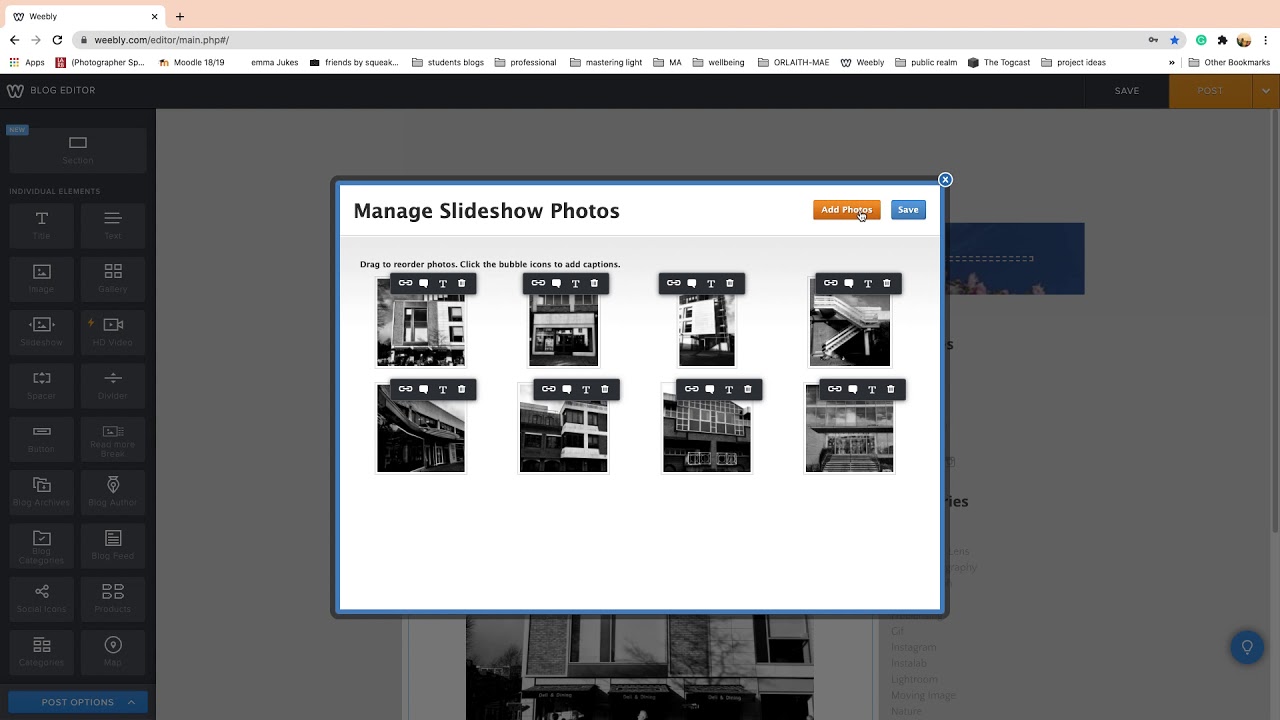Viewport: 1280px width, 720px height.
Task: Open the Chrome extensions puzzle icon
Action: click(x=1222, y=40)
